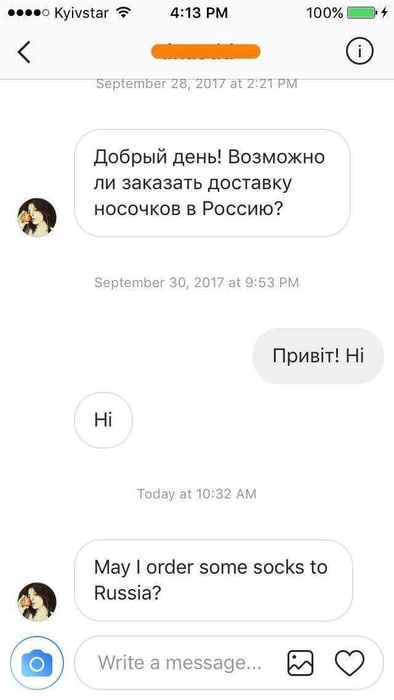
Task: Tap the 'Today at 10:32 AM' timestamp
Action: 196,494
